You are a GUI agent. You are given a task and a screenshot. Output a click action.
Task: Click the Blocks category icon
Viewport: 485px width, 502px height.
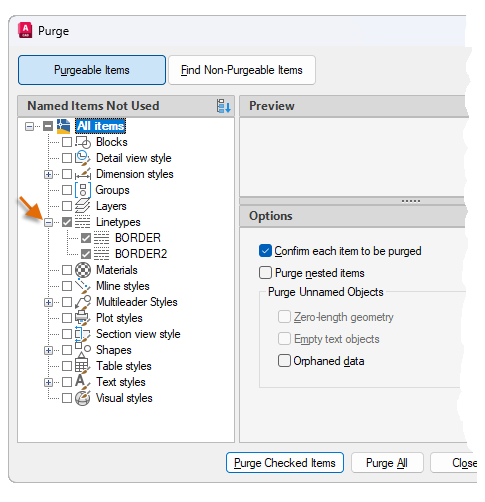(x=83, y=142)
